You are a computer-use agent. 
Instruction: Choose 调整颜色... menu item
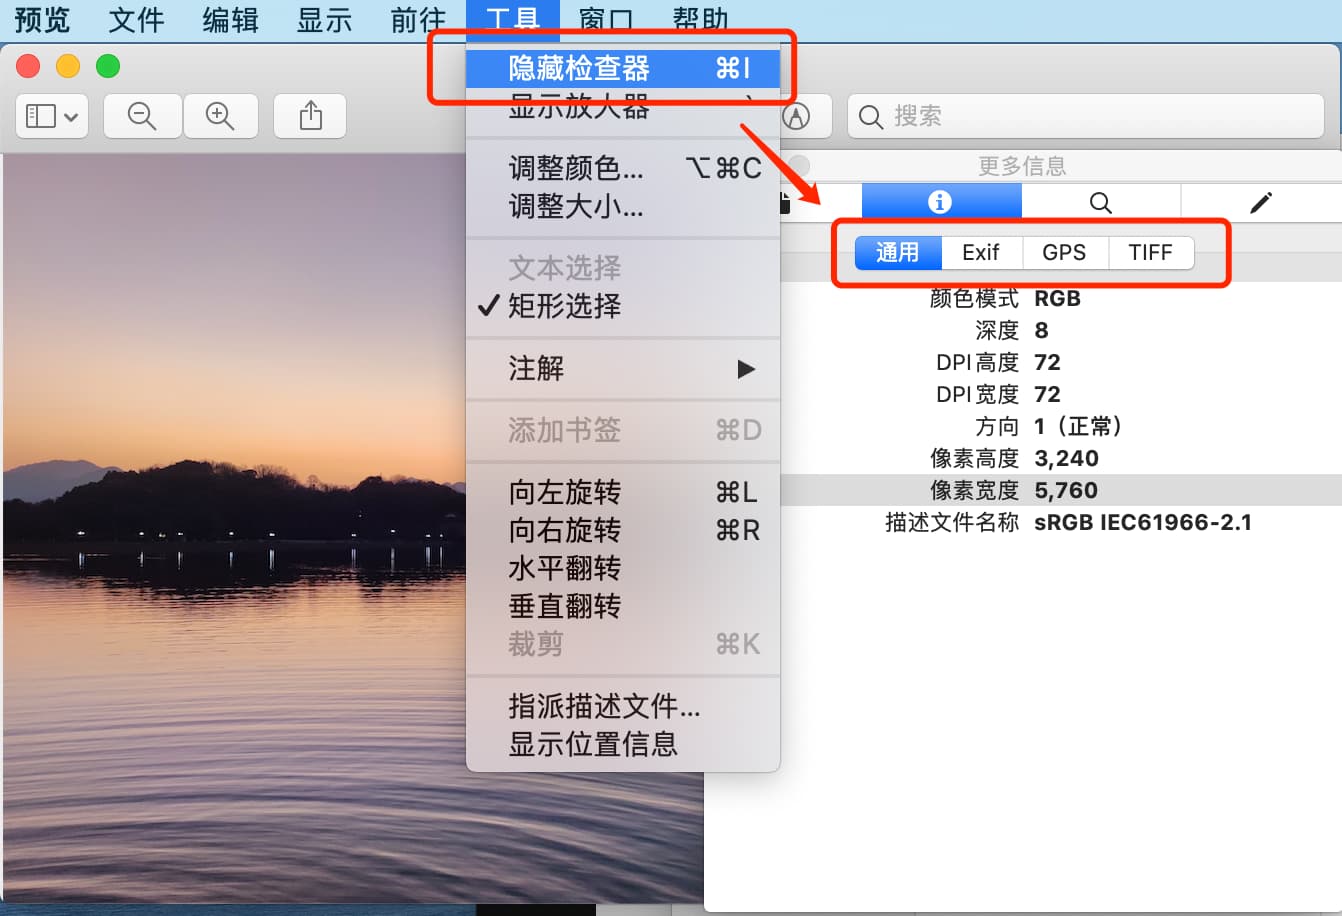(623, 168)
